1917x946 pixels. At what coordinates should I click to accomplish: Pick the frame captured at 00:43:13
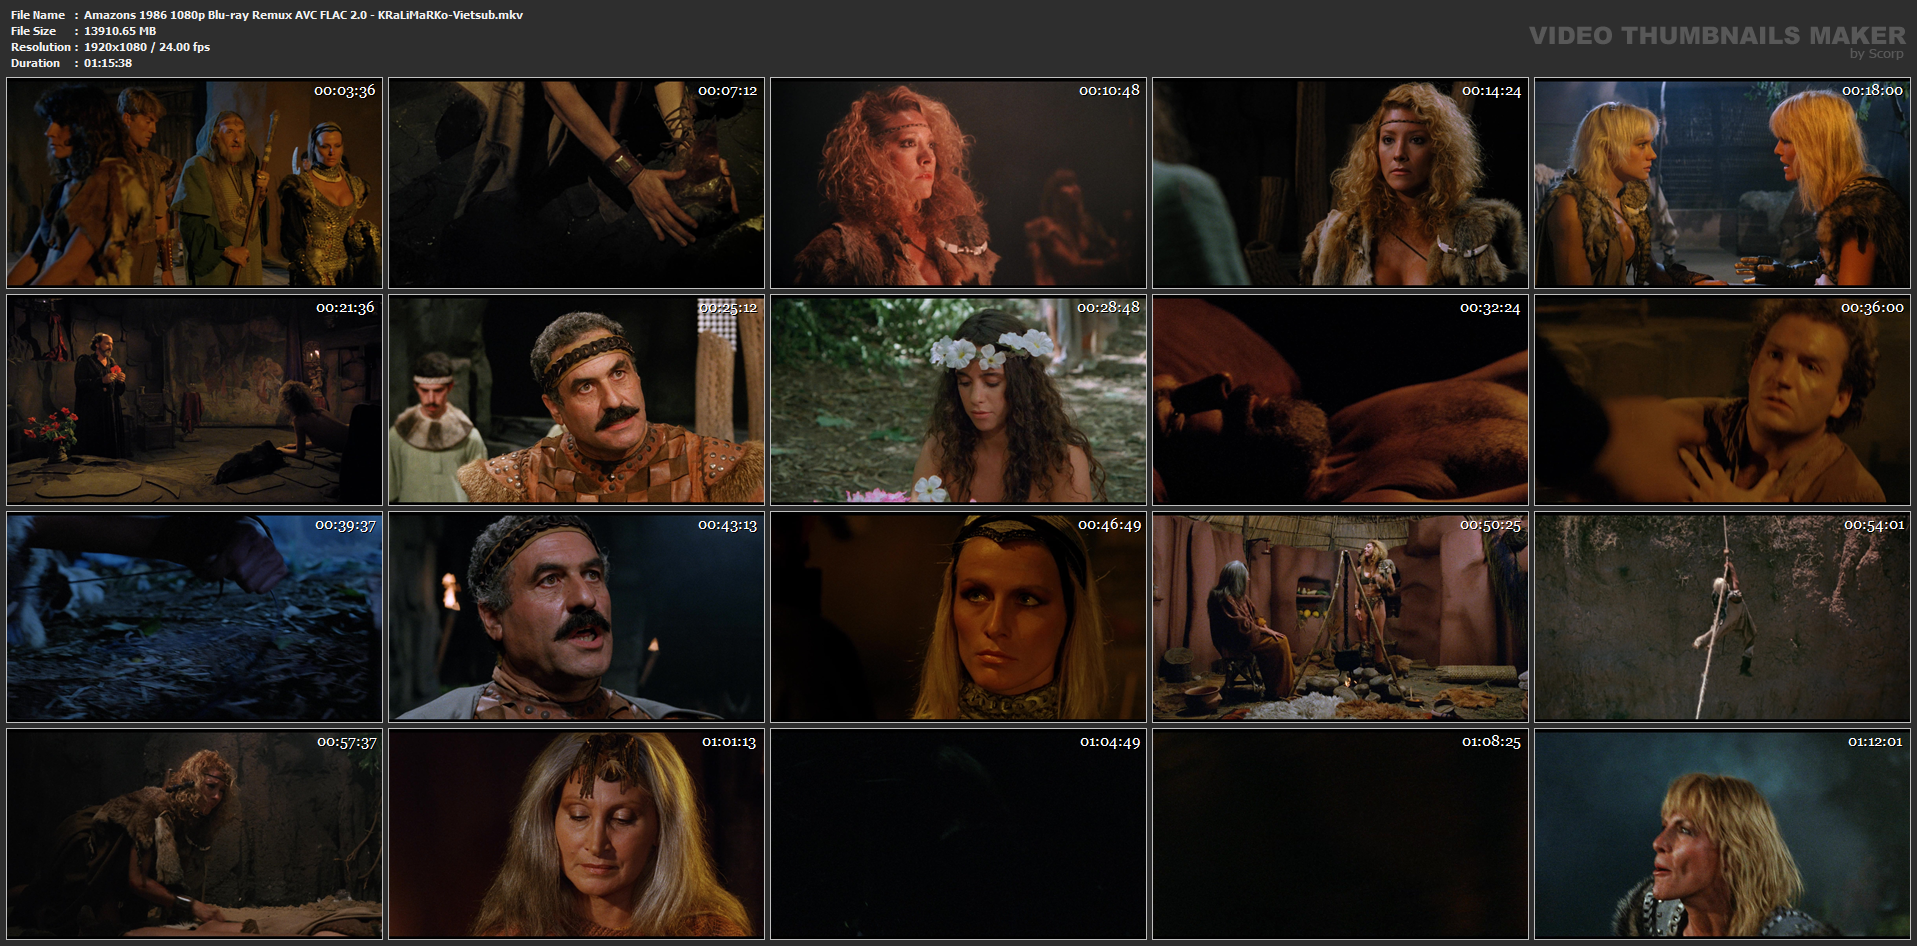pyautogui.click(x=576, y=617)
